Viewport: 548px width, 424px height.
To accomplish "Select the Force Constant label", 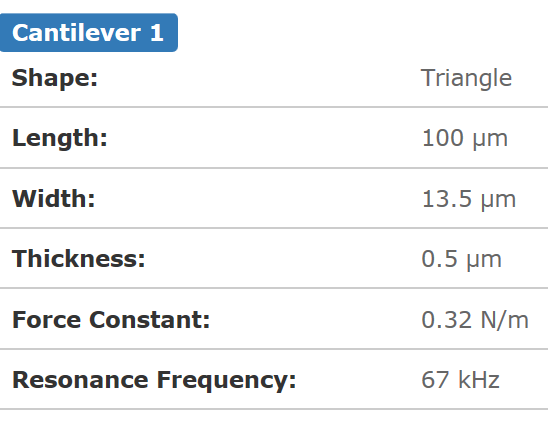I will click(x=111, y=319).
